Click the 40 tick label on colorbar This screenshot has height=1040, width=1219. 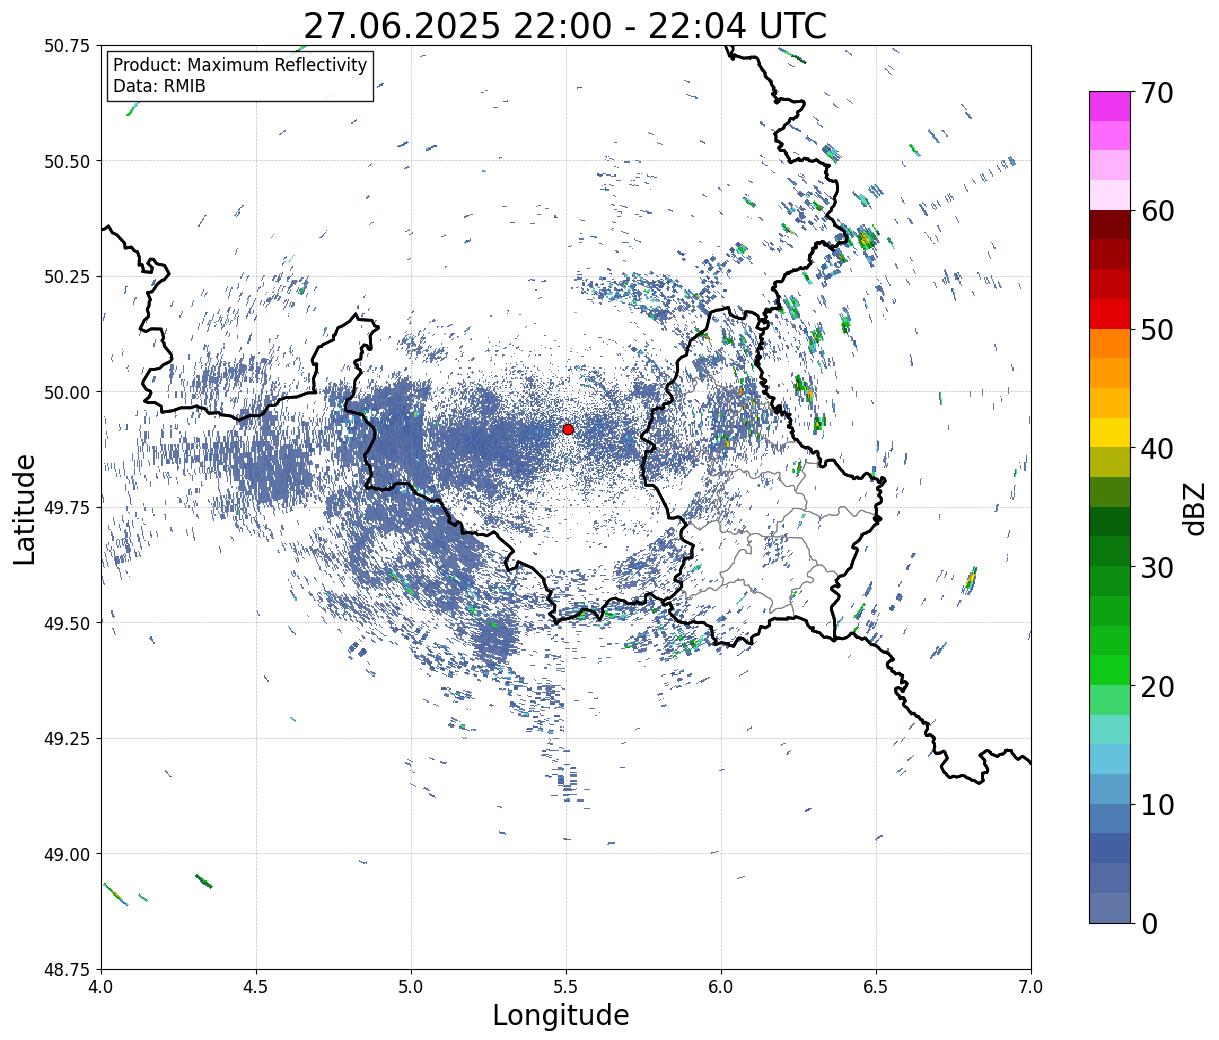tap(1157, 448)
